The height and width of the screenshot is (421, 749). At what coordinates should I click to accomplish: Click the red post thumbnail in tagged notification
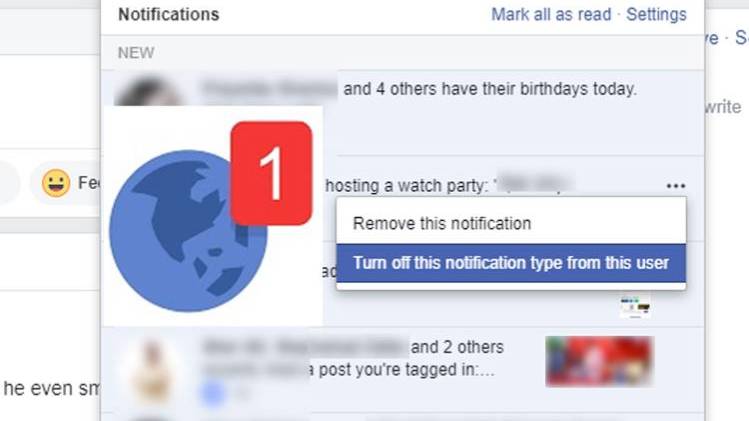point(599,361)
